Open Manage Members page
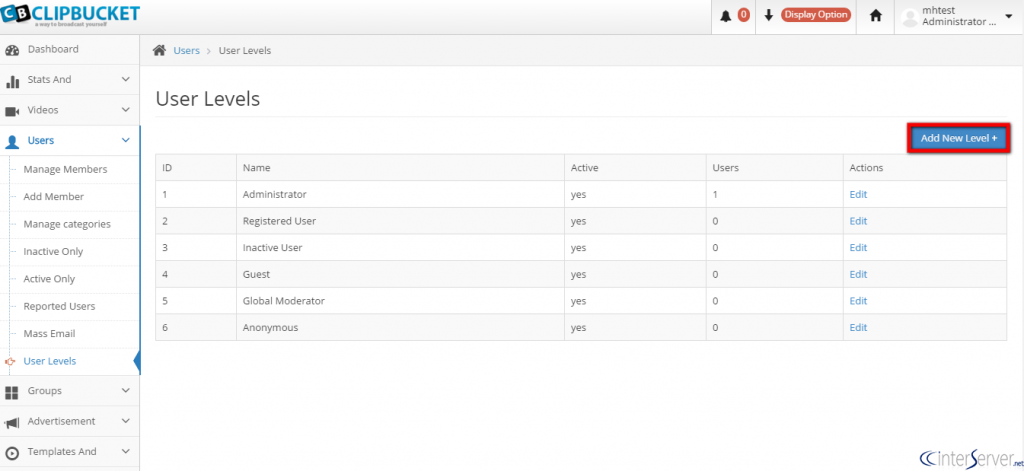 tap(65, 169)
